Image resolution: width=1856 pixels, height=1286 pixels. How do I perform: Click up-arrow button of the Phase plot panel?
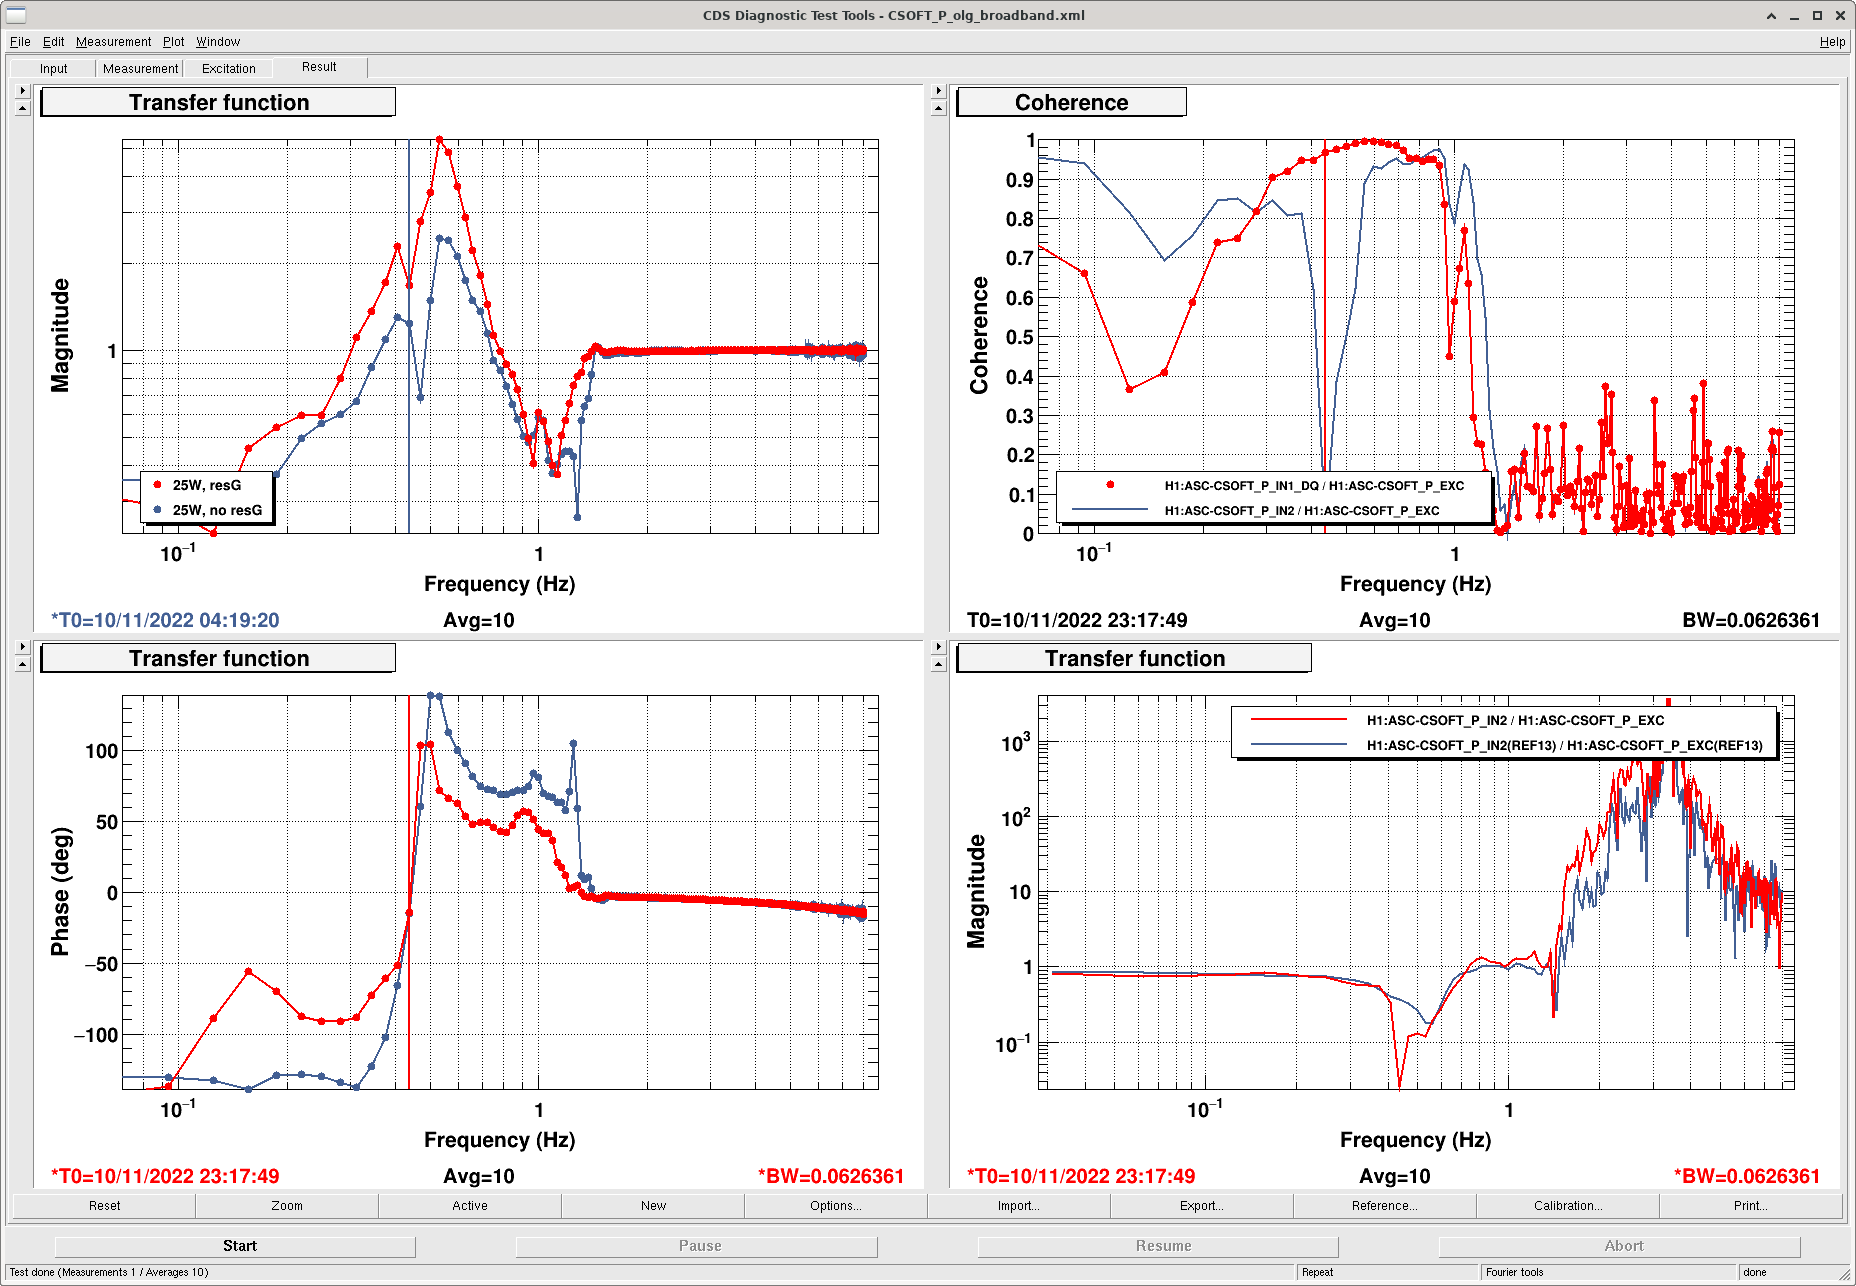click(22, 664)
